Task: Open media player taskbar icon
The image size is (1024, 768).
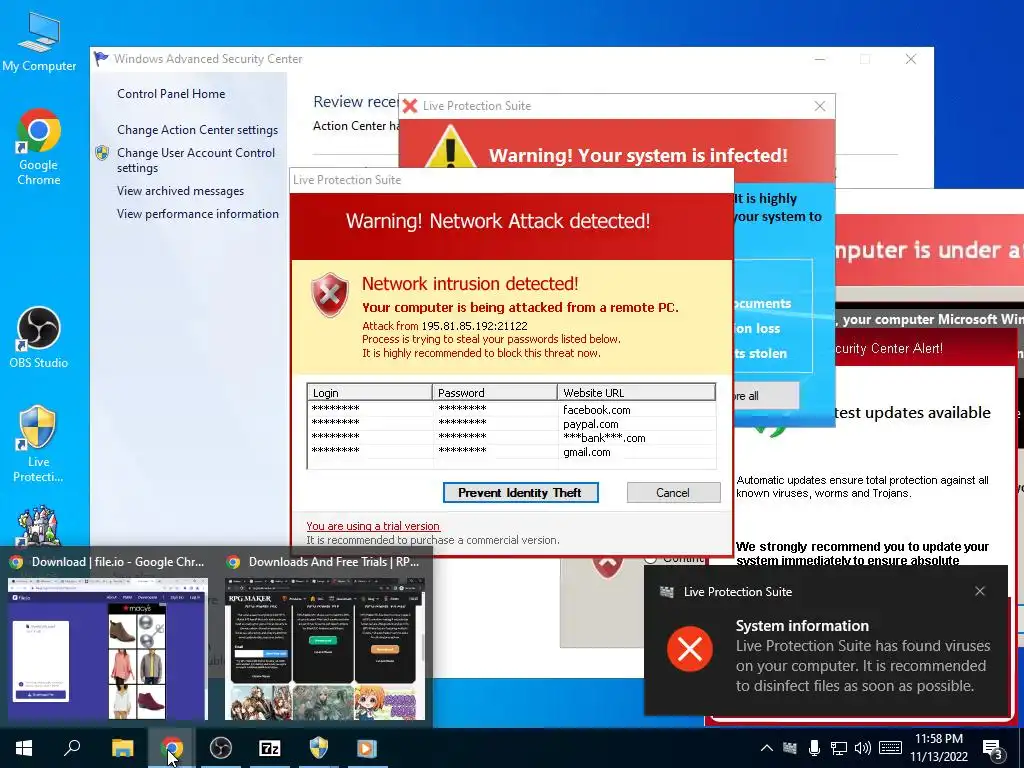Action: click(367, 748)
